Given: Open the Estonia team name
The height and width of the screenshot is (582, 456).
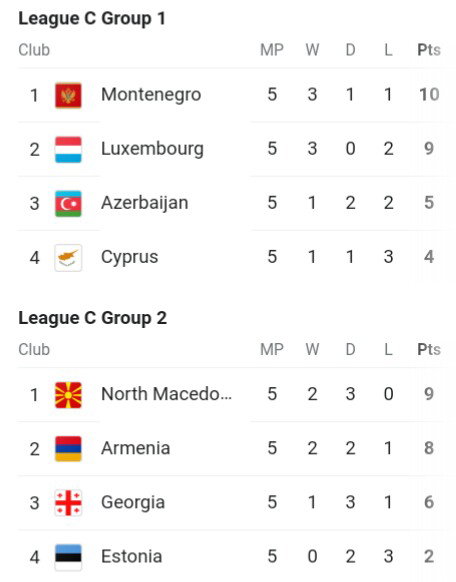Looking at the screenshot, I should pos(132,556).
